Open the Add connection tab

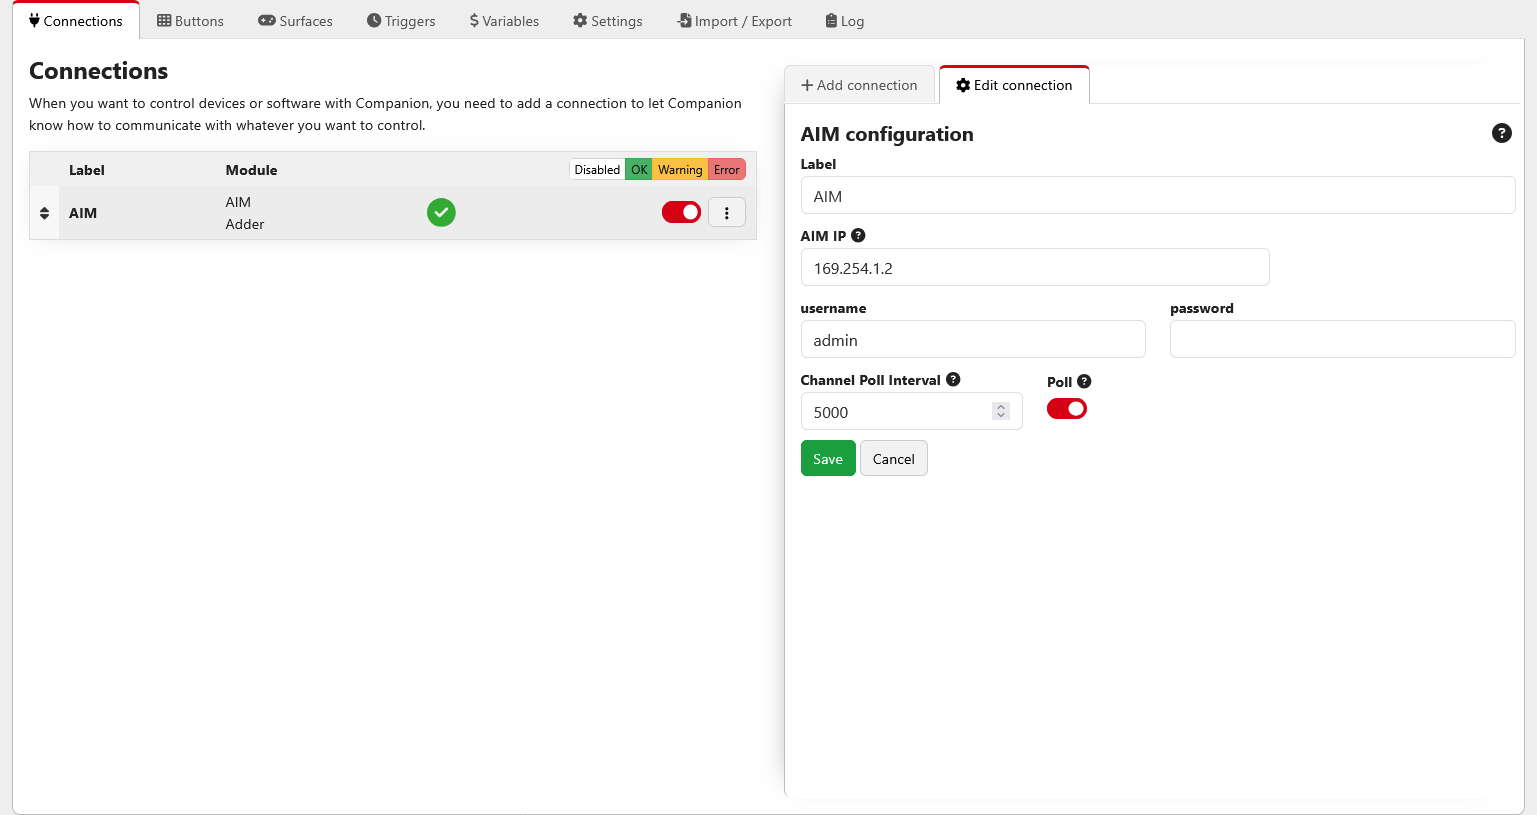point(859,85)
